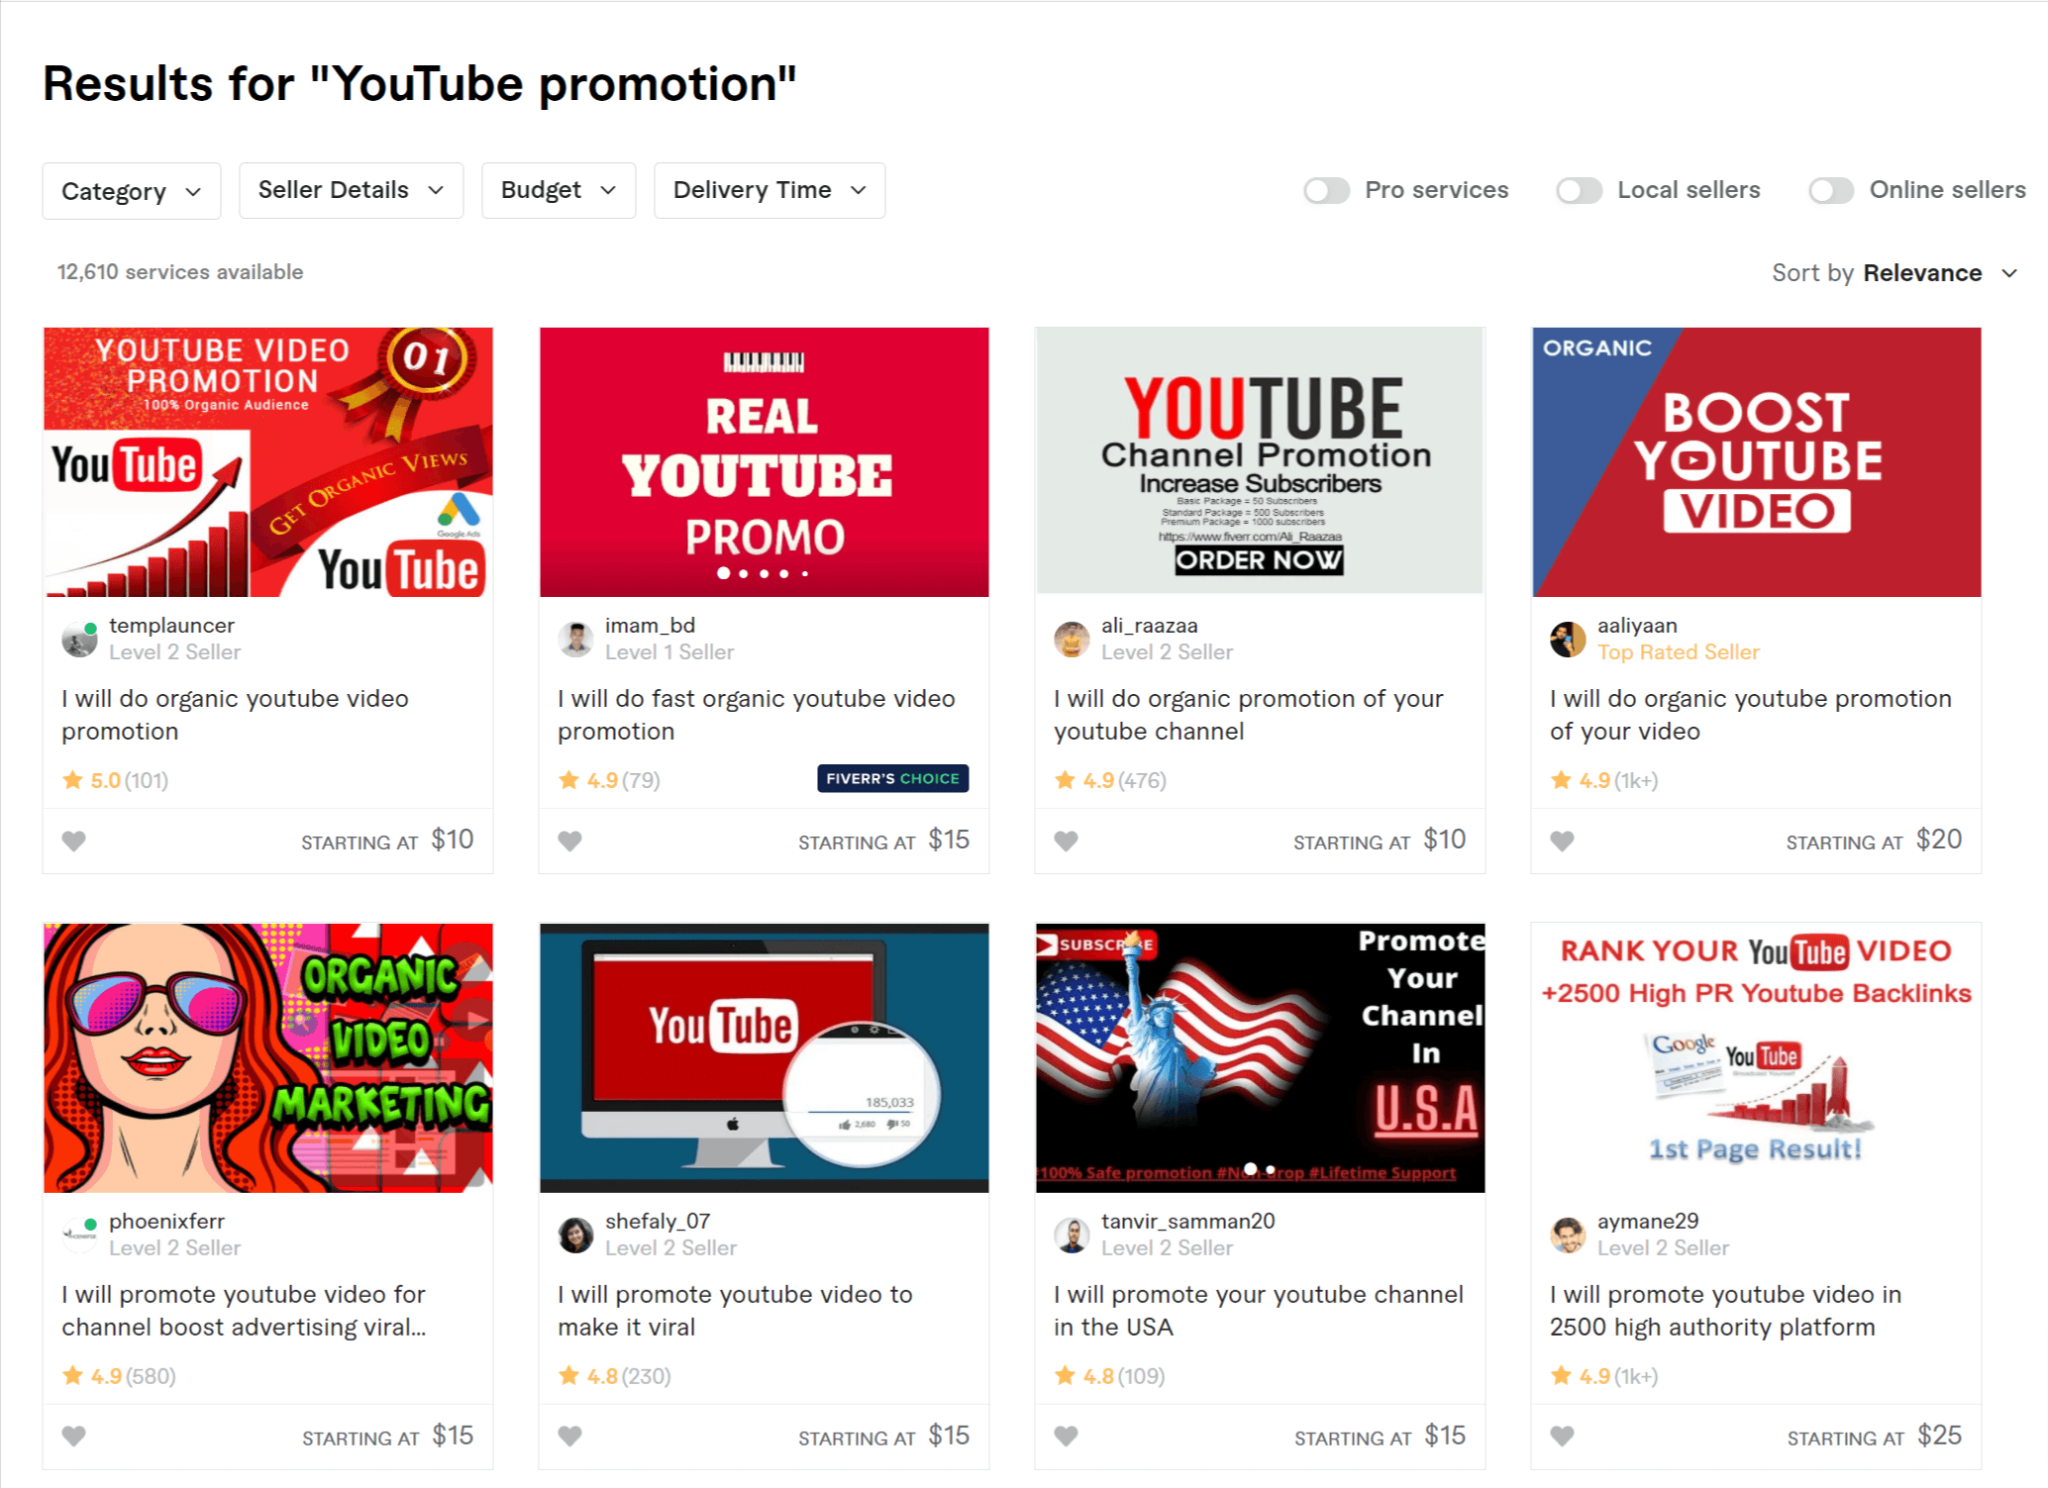Open the Delivery Time filter menu

(769, 190)
